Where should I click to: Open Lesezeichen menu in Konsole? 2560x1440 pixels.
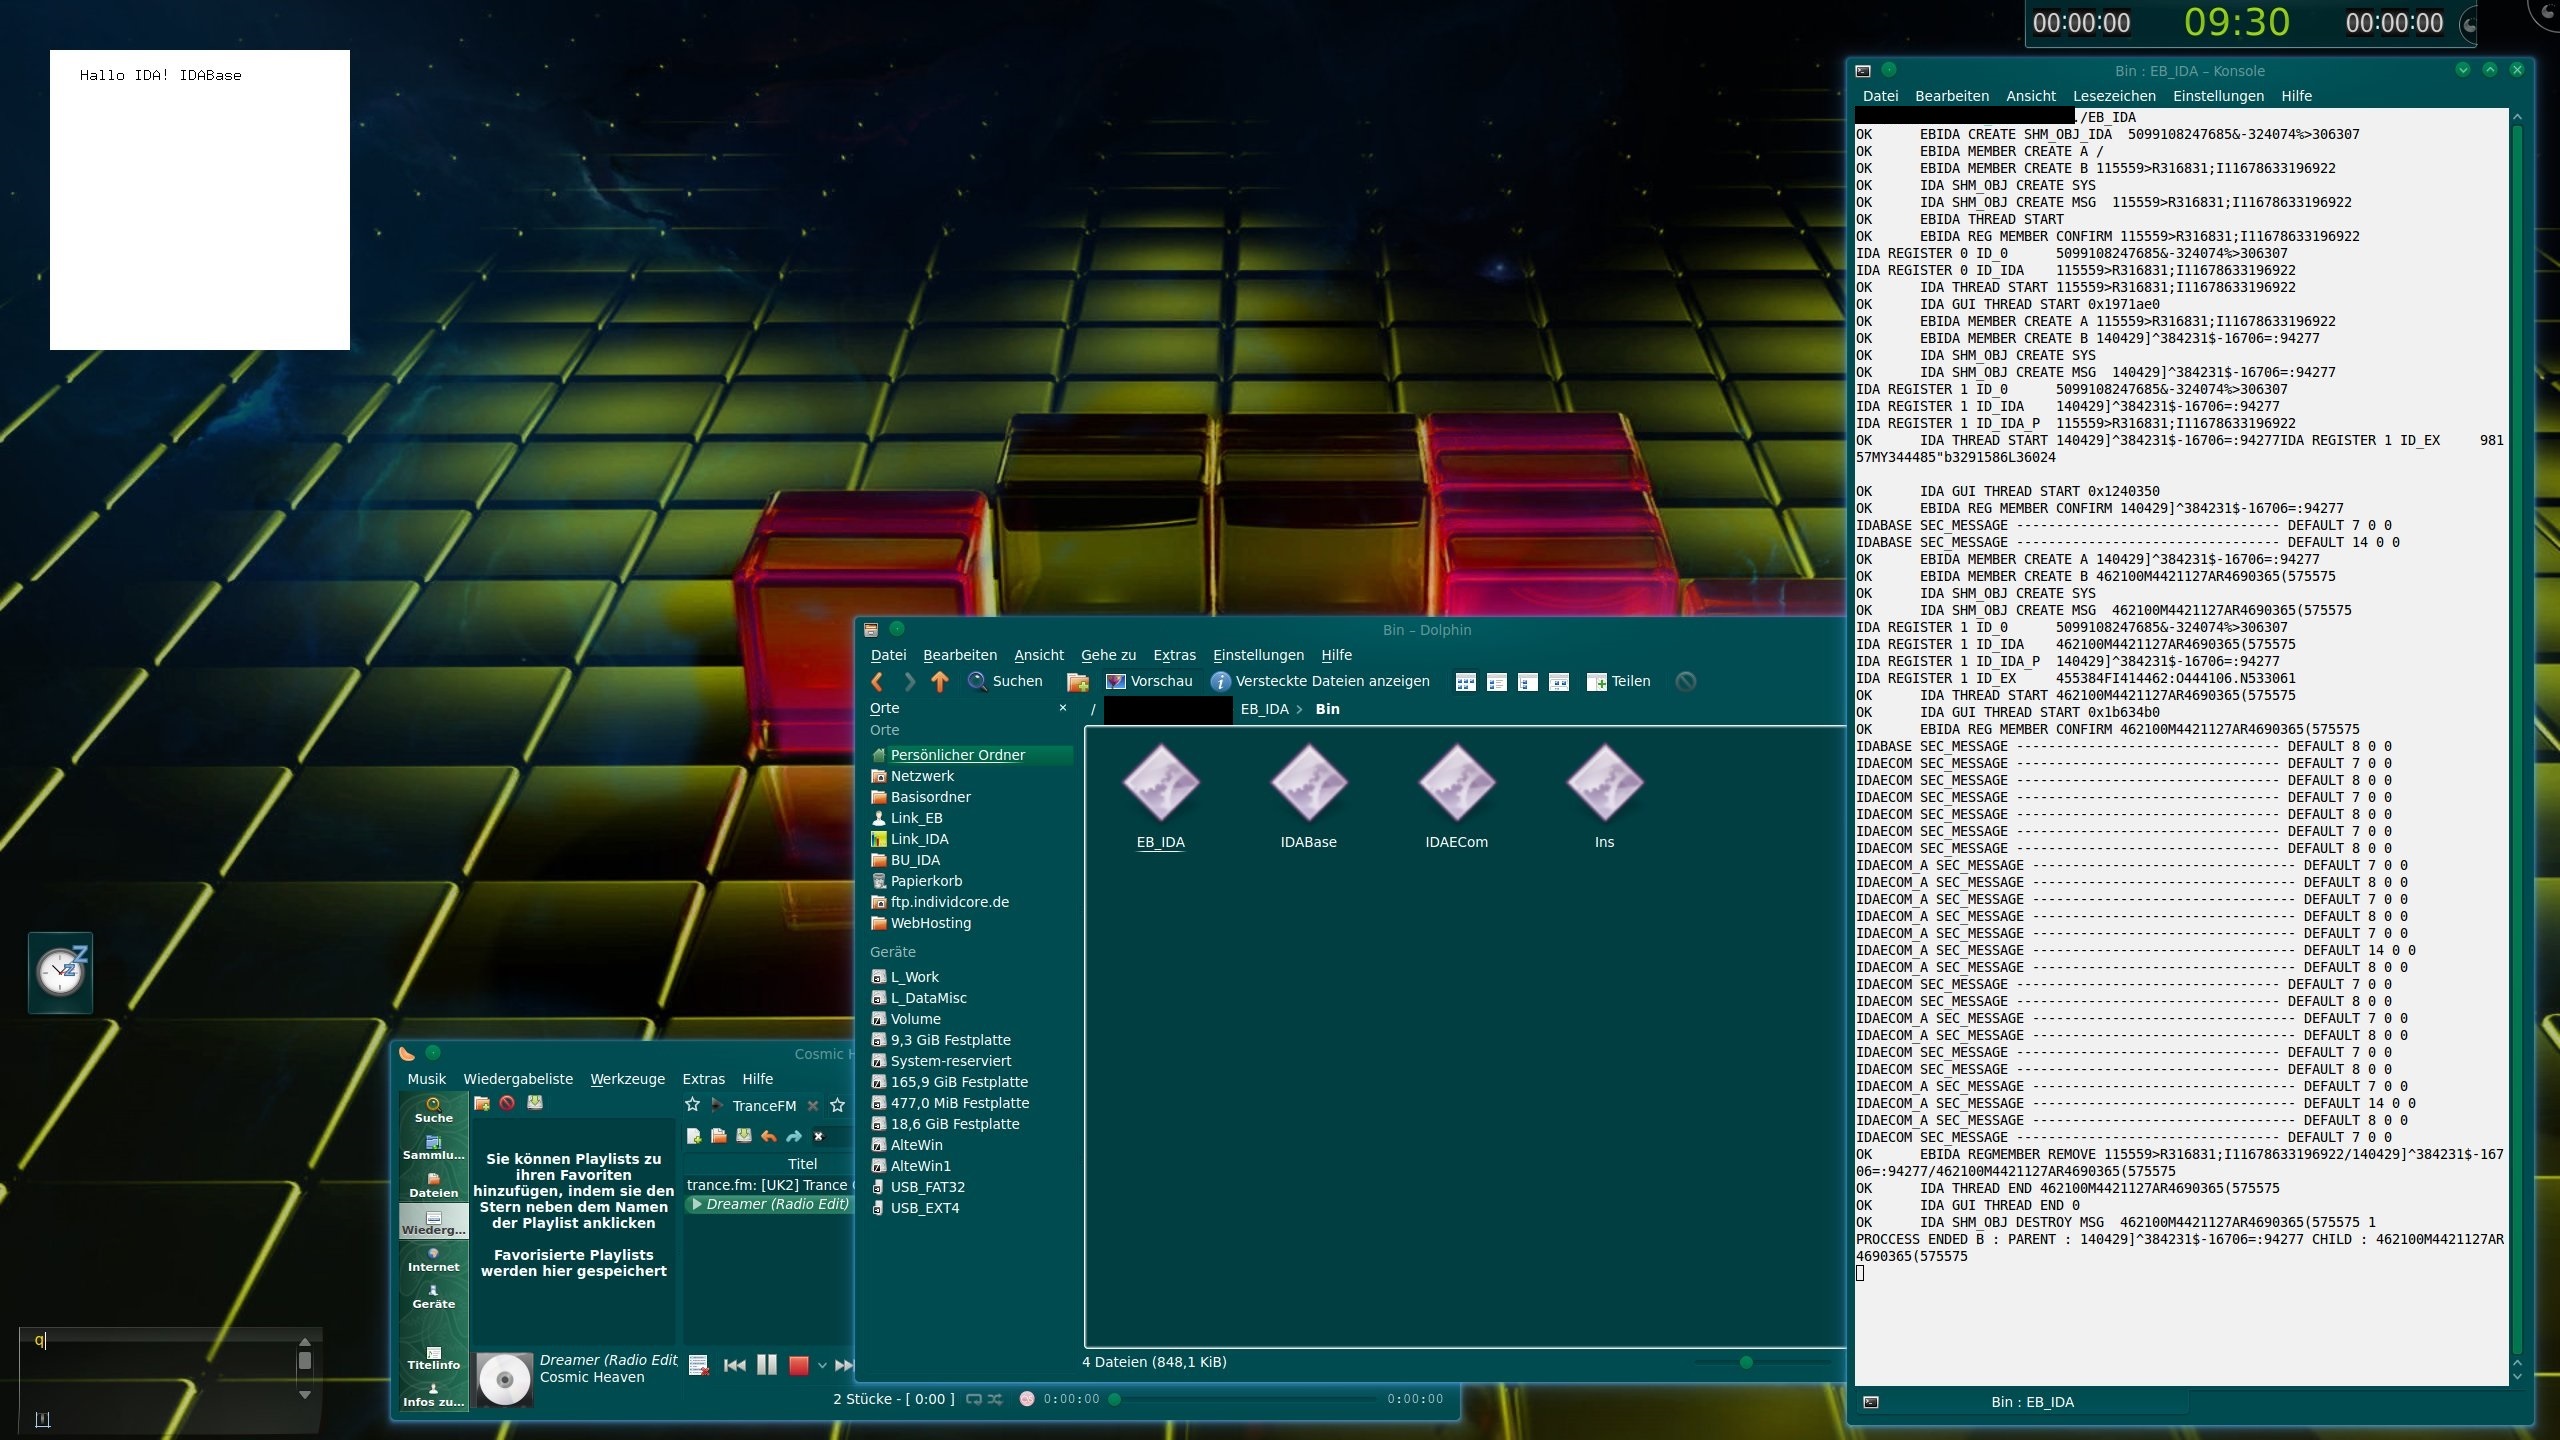2114,96
